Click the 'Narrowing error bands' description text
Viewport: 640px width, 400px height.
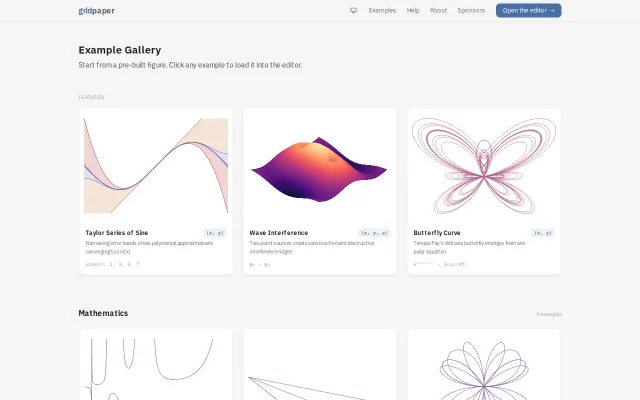pos(149,247)
